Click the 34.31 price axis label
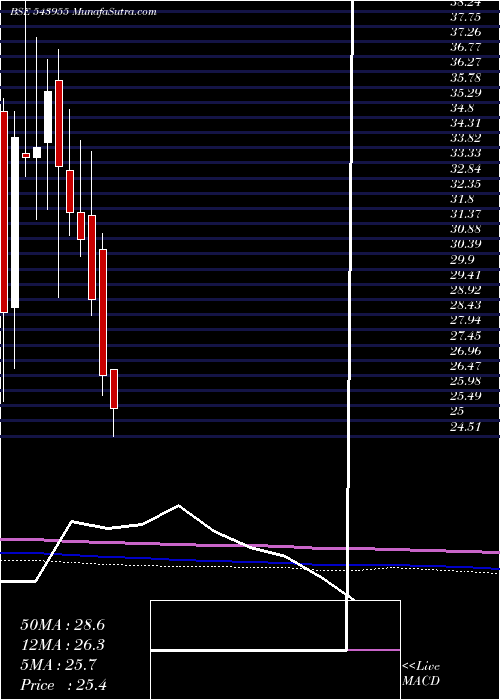 [465, 124]
